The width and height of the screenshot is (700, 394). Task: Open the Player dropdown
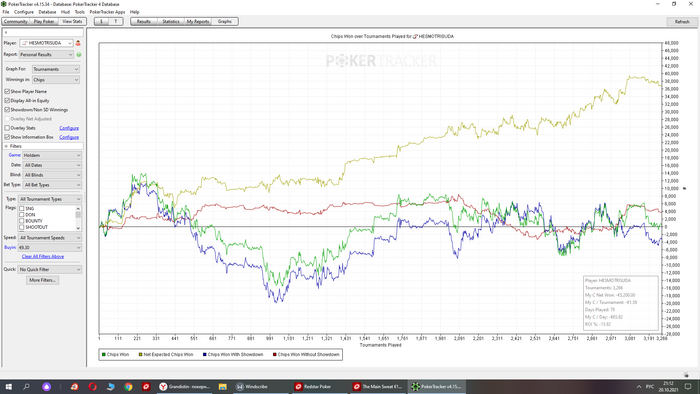(x=46, y=43)
